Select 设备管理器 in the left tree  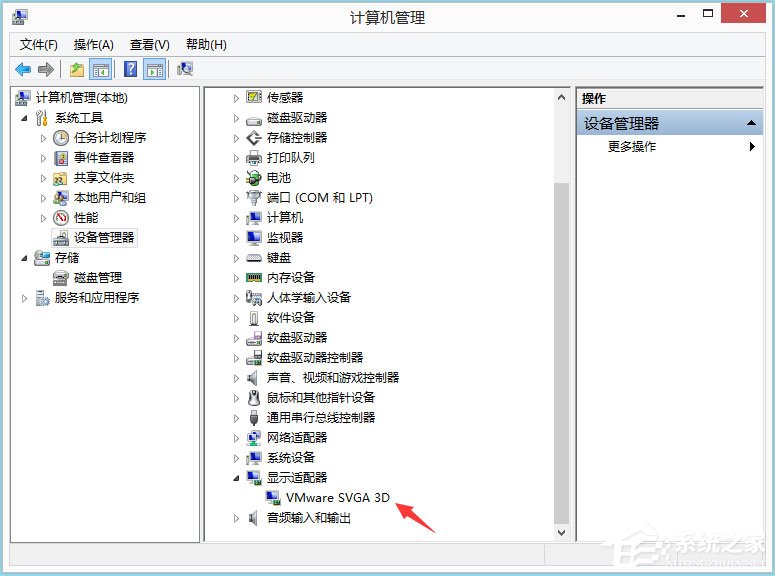[104, 238]
